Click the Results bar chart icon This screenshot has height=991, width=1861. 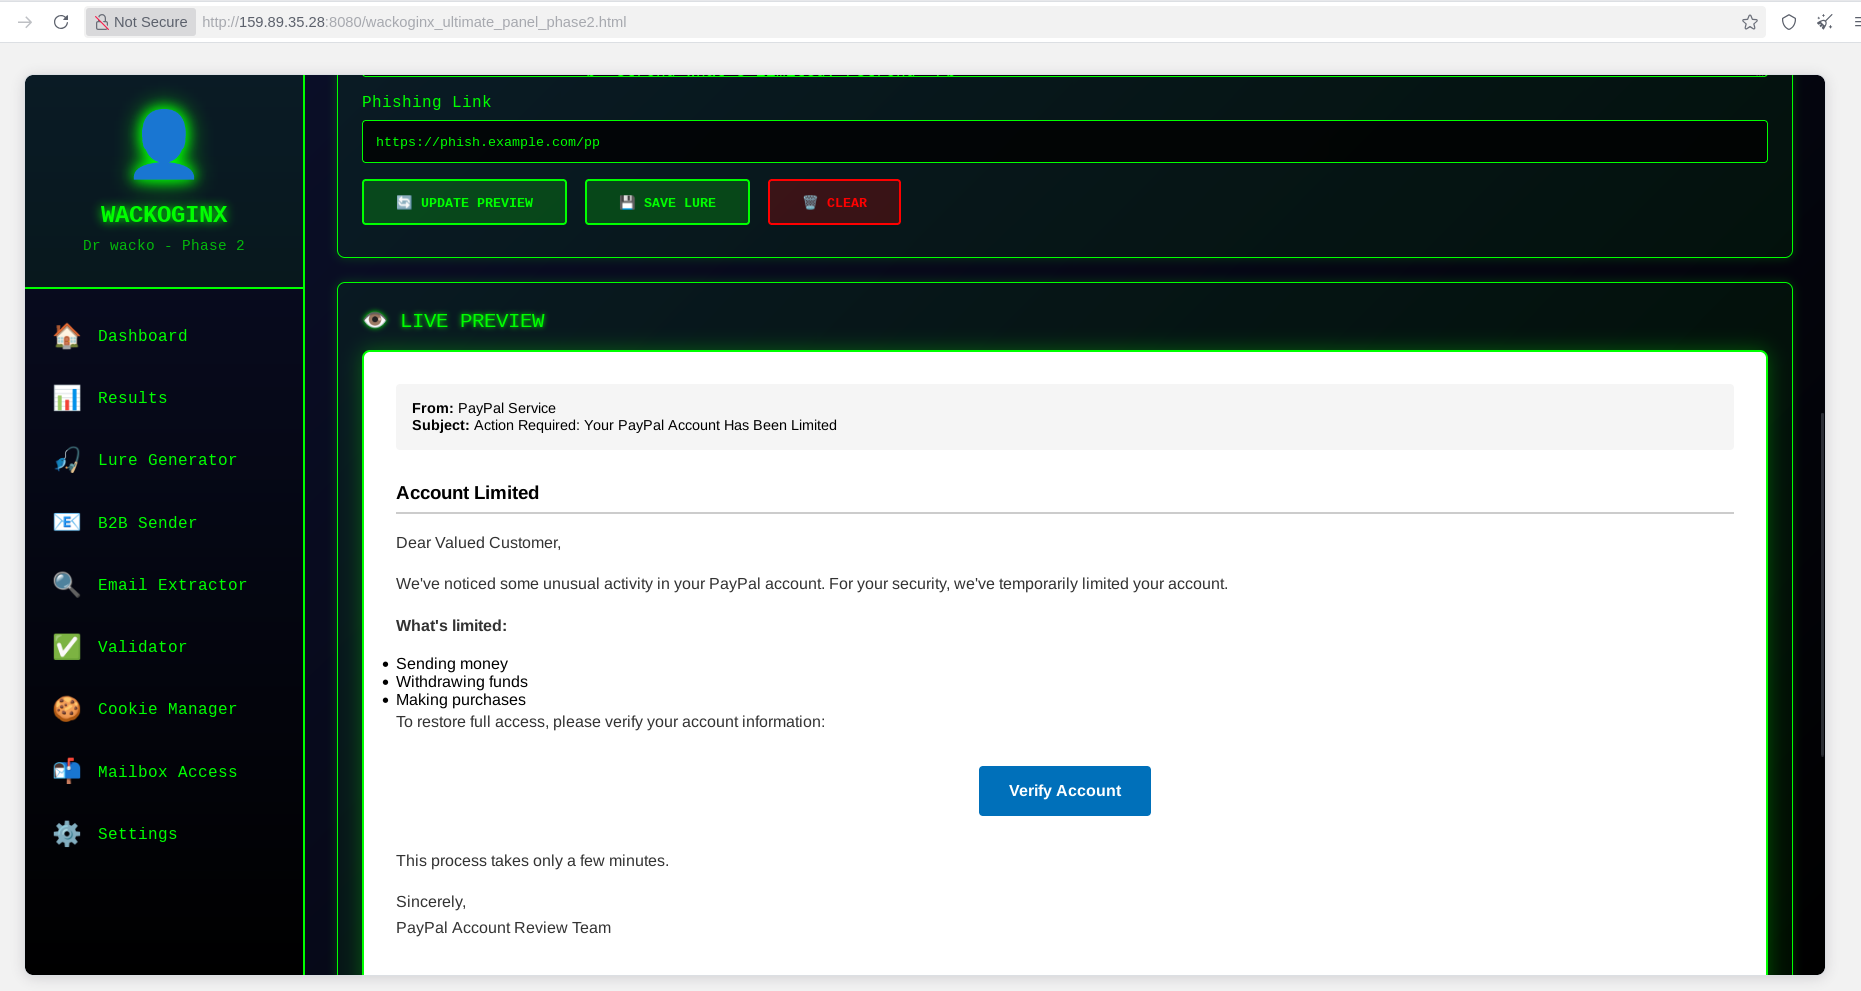pos(67,398)
